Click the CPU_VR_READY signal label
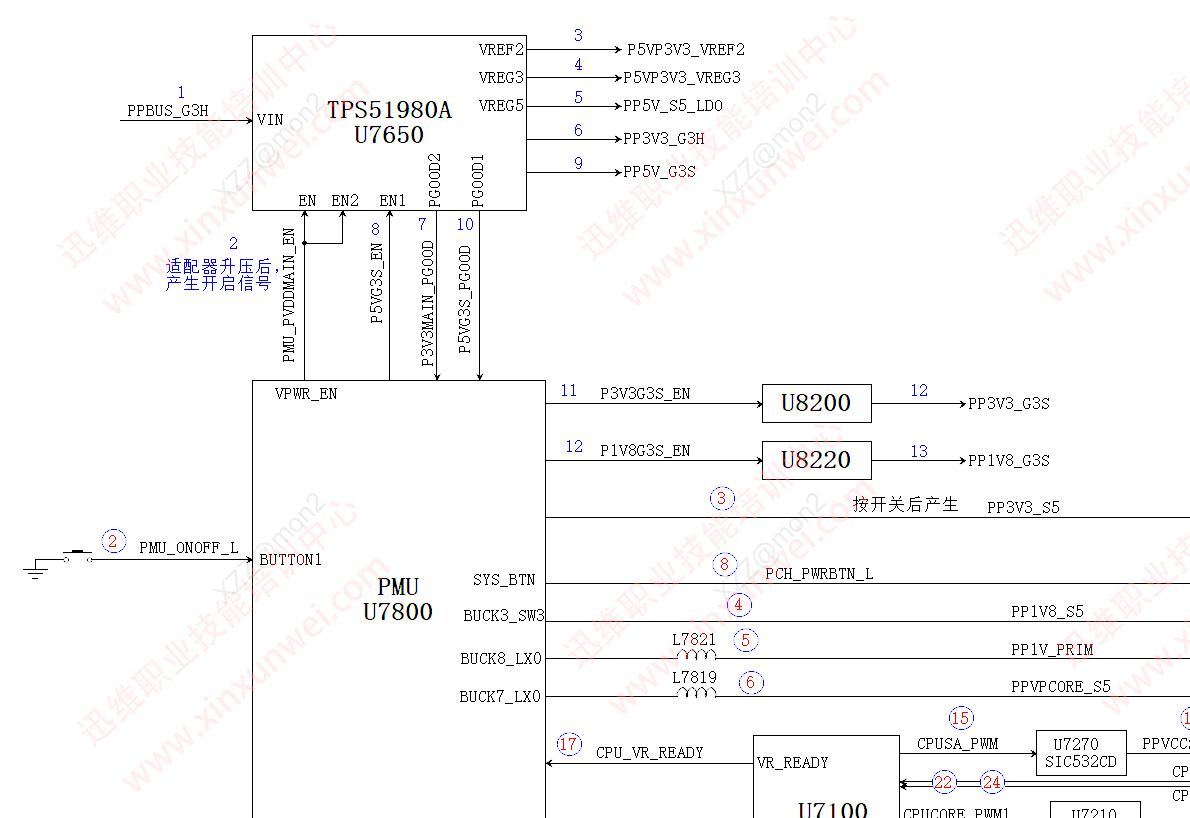1190x818 pixels. point(650,753)
